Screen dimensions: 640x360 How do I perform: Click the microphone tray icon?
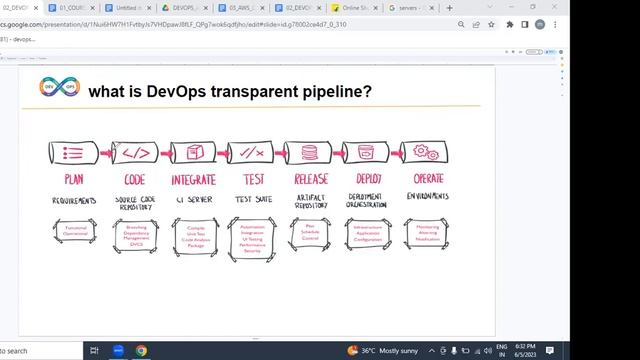pos(454,351)
